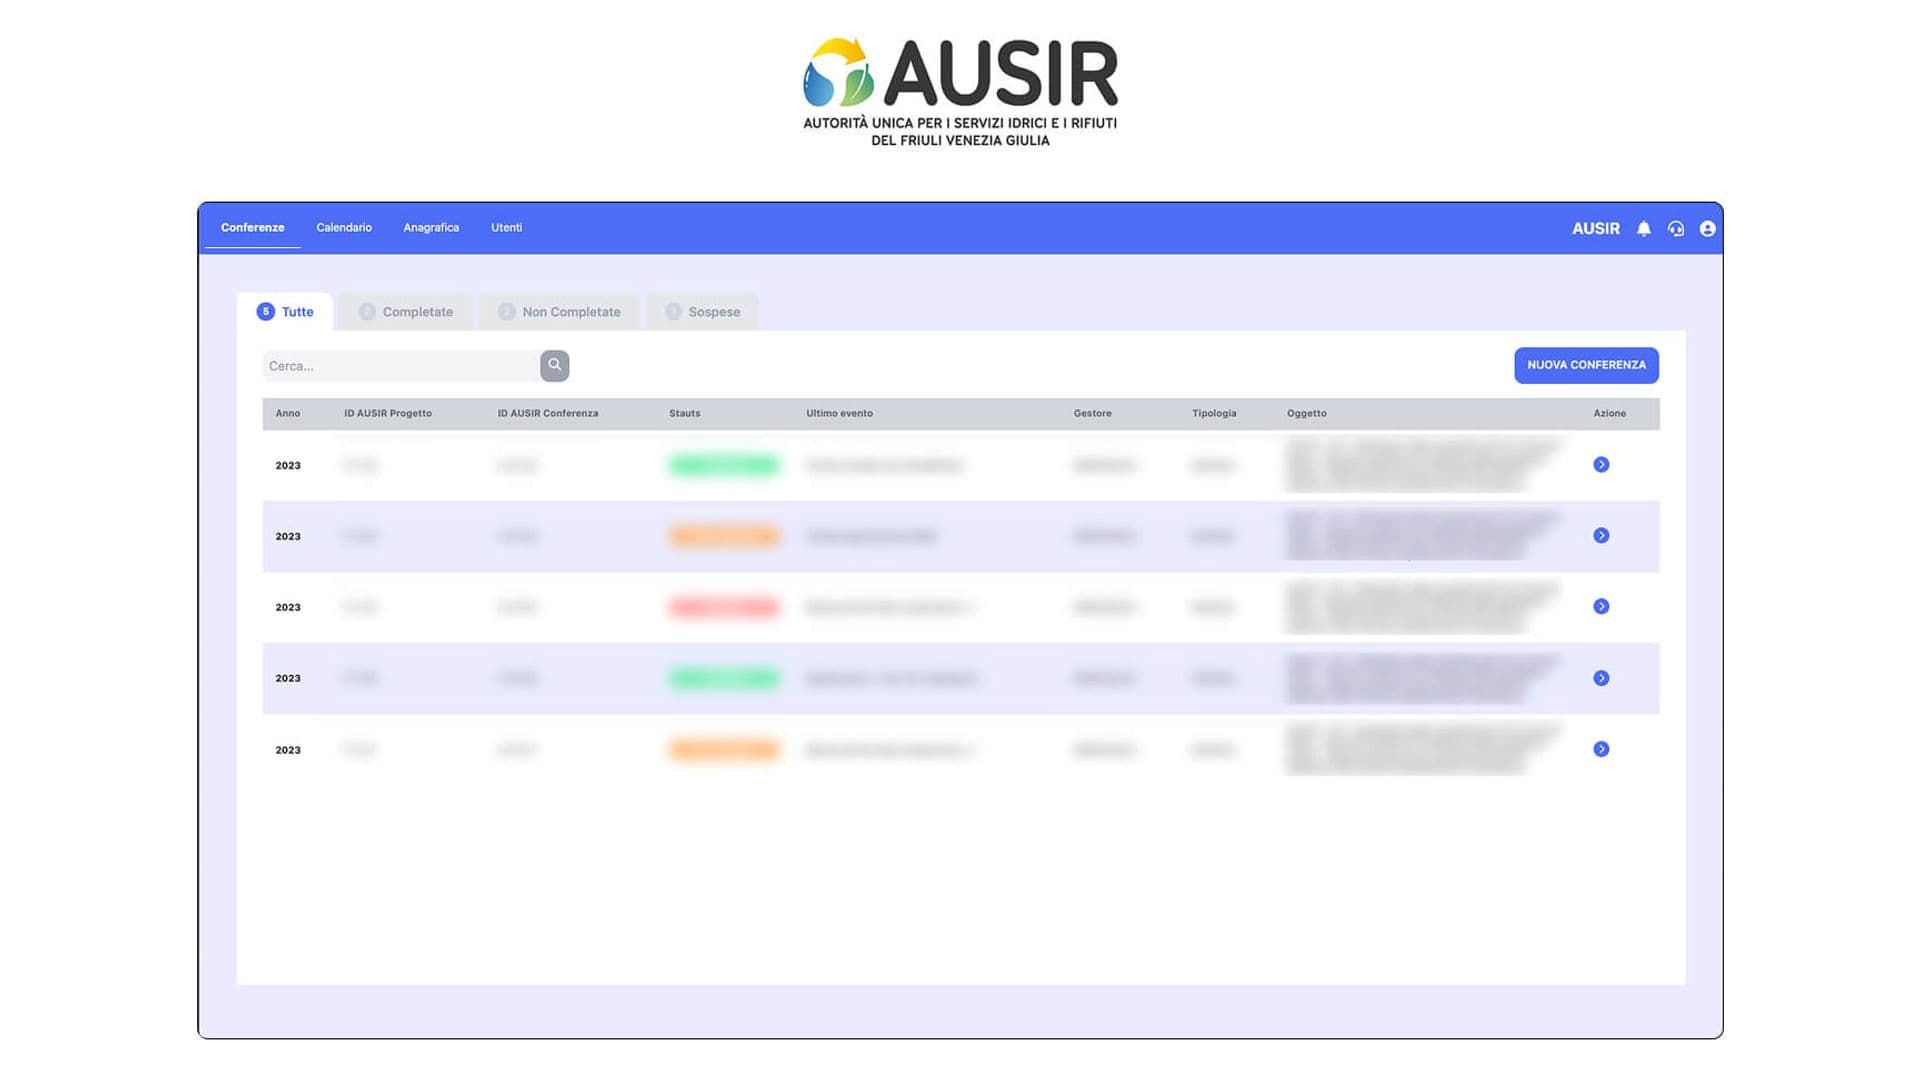Open the last row's action arrow
The width and height of the screenshot is (1920, 1080).
pos(1601,749)
